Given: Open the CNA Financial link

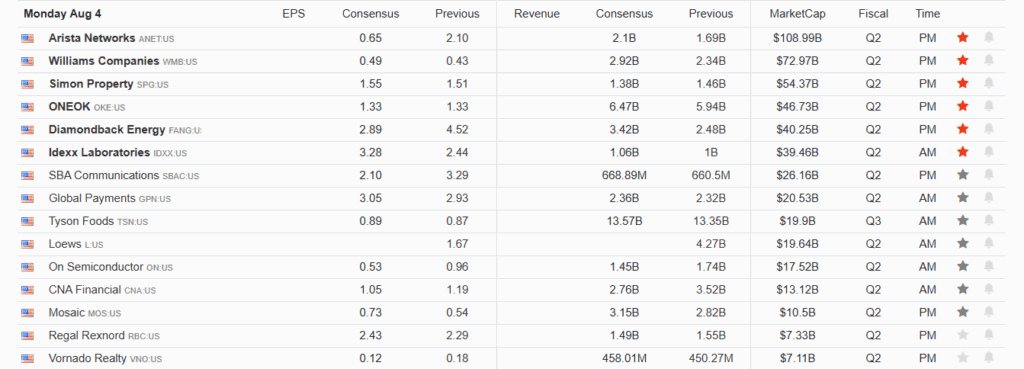Looking at the screenshot, I should coord(85,290).
